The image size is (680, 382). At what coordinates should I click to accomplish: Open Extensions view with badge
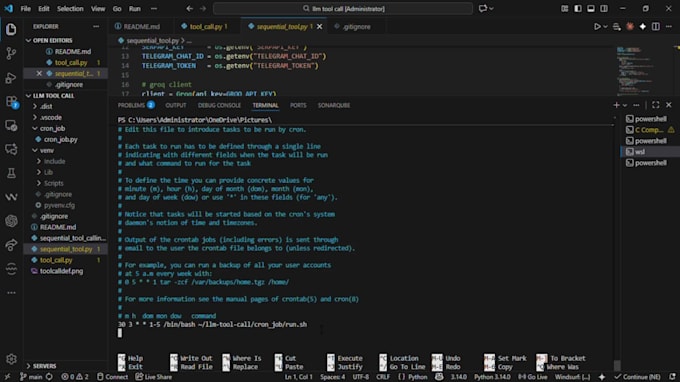coord(11,102)
